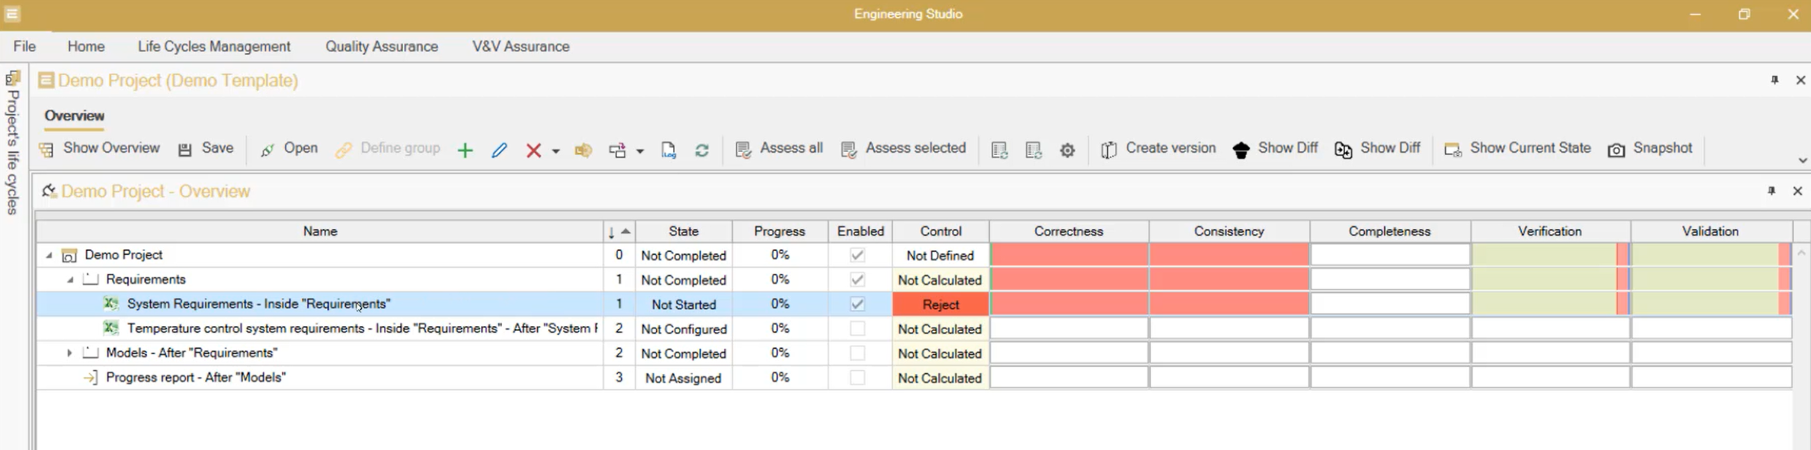Open the File menu
The image size is (1811, 450).
(x=25, y=46)
